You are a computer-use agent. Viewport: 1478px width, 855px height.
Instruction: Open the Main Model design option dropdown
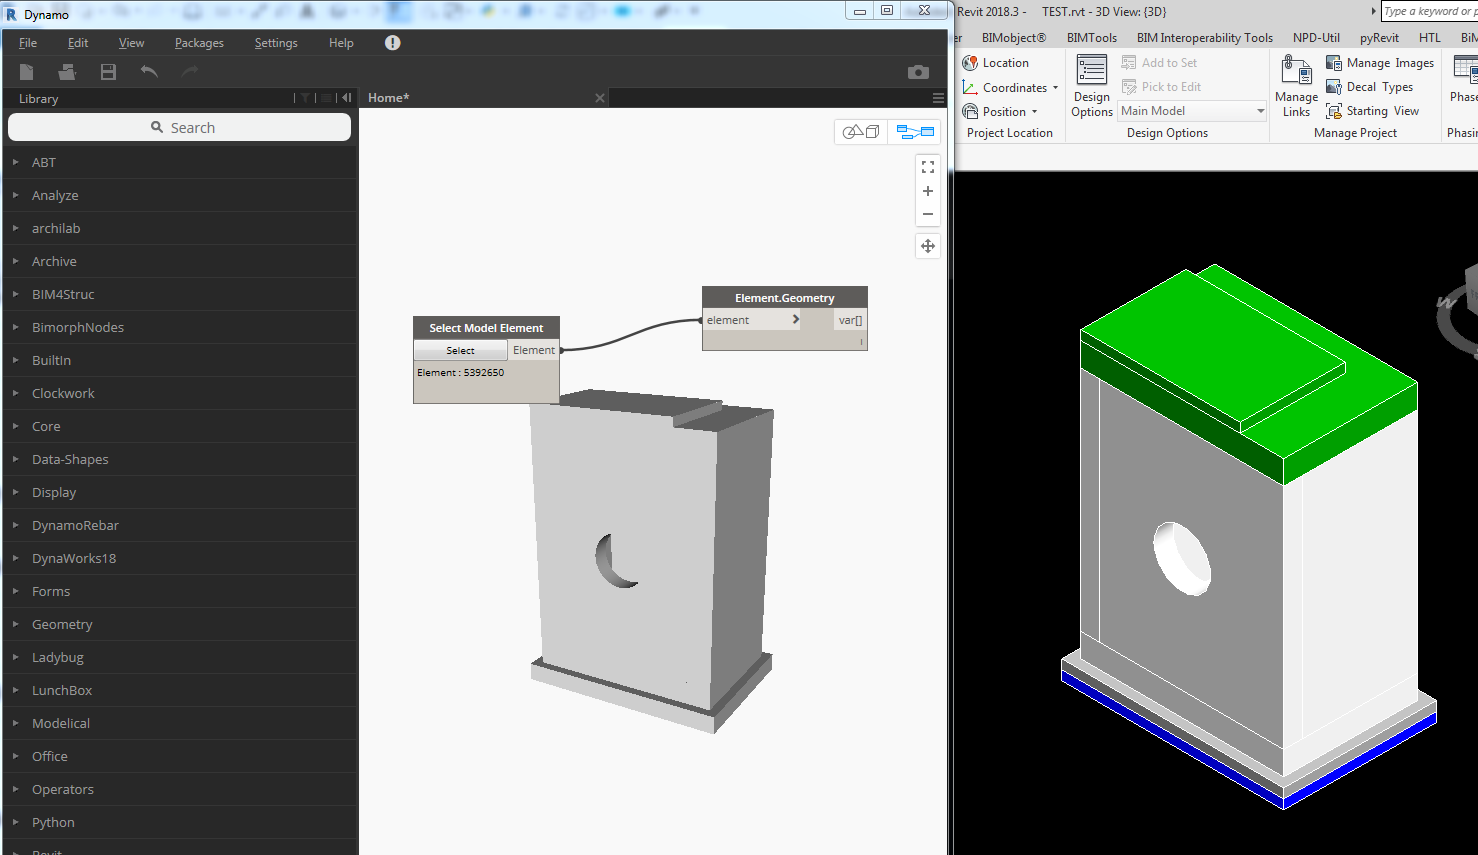coord(1193,111)
